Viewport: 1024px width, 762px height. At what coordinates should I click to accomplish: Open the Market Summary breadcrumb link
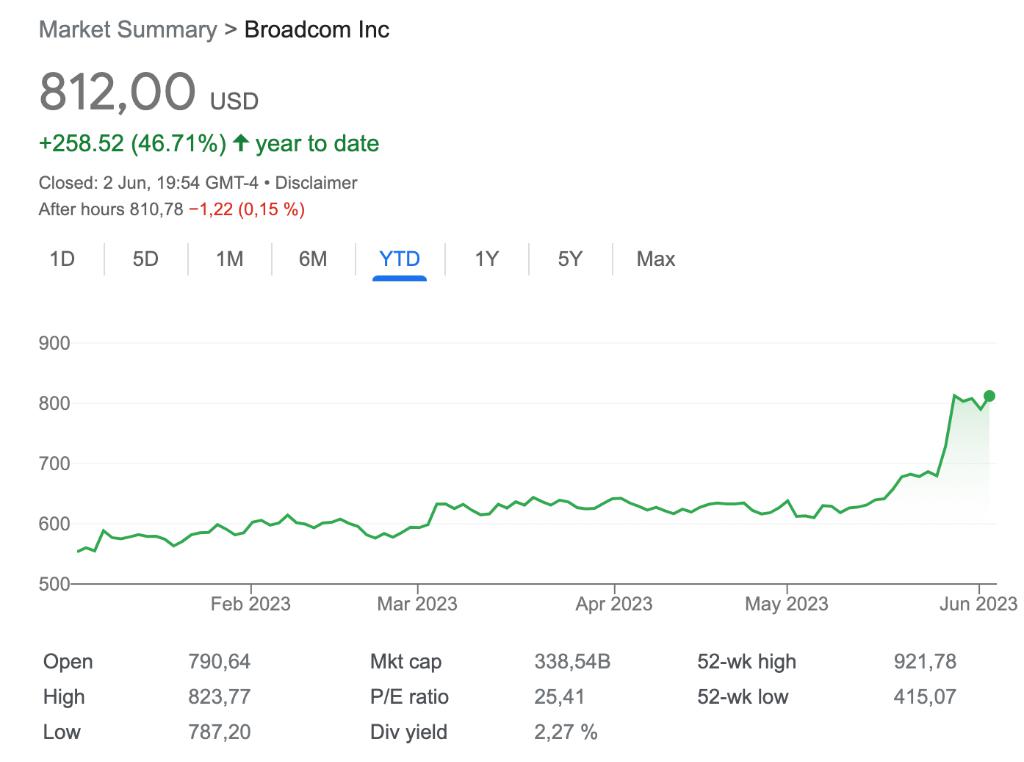(127, 30)
